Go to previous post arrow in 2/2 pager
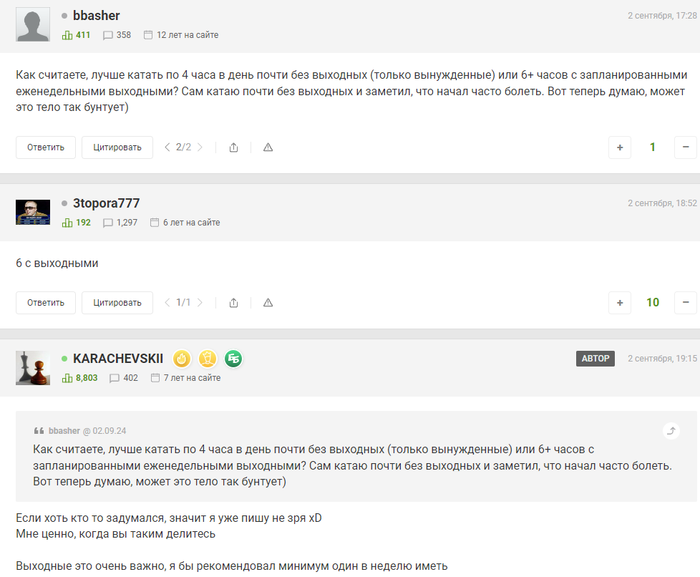This screenshot has height=577, width=700. click(x=167, y=147)
